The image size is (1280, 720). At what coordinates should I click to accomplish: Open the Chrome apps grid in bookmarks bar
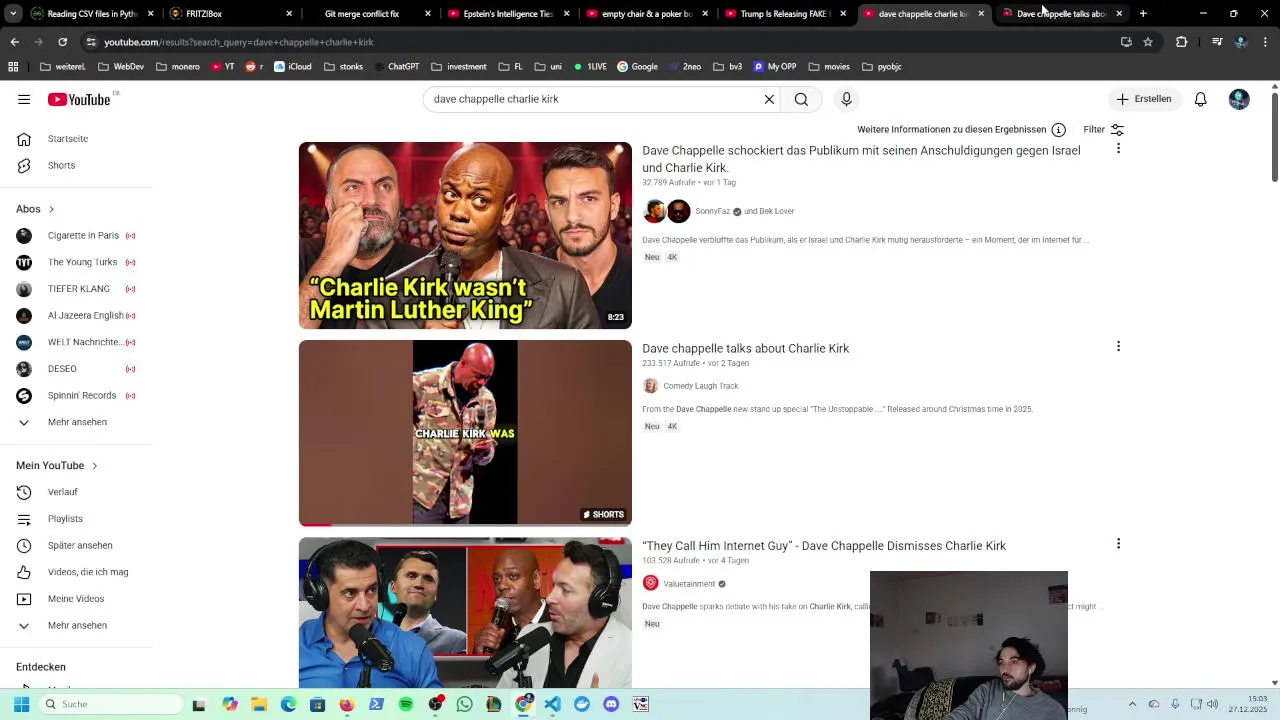13,67
